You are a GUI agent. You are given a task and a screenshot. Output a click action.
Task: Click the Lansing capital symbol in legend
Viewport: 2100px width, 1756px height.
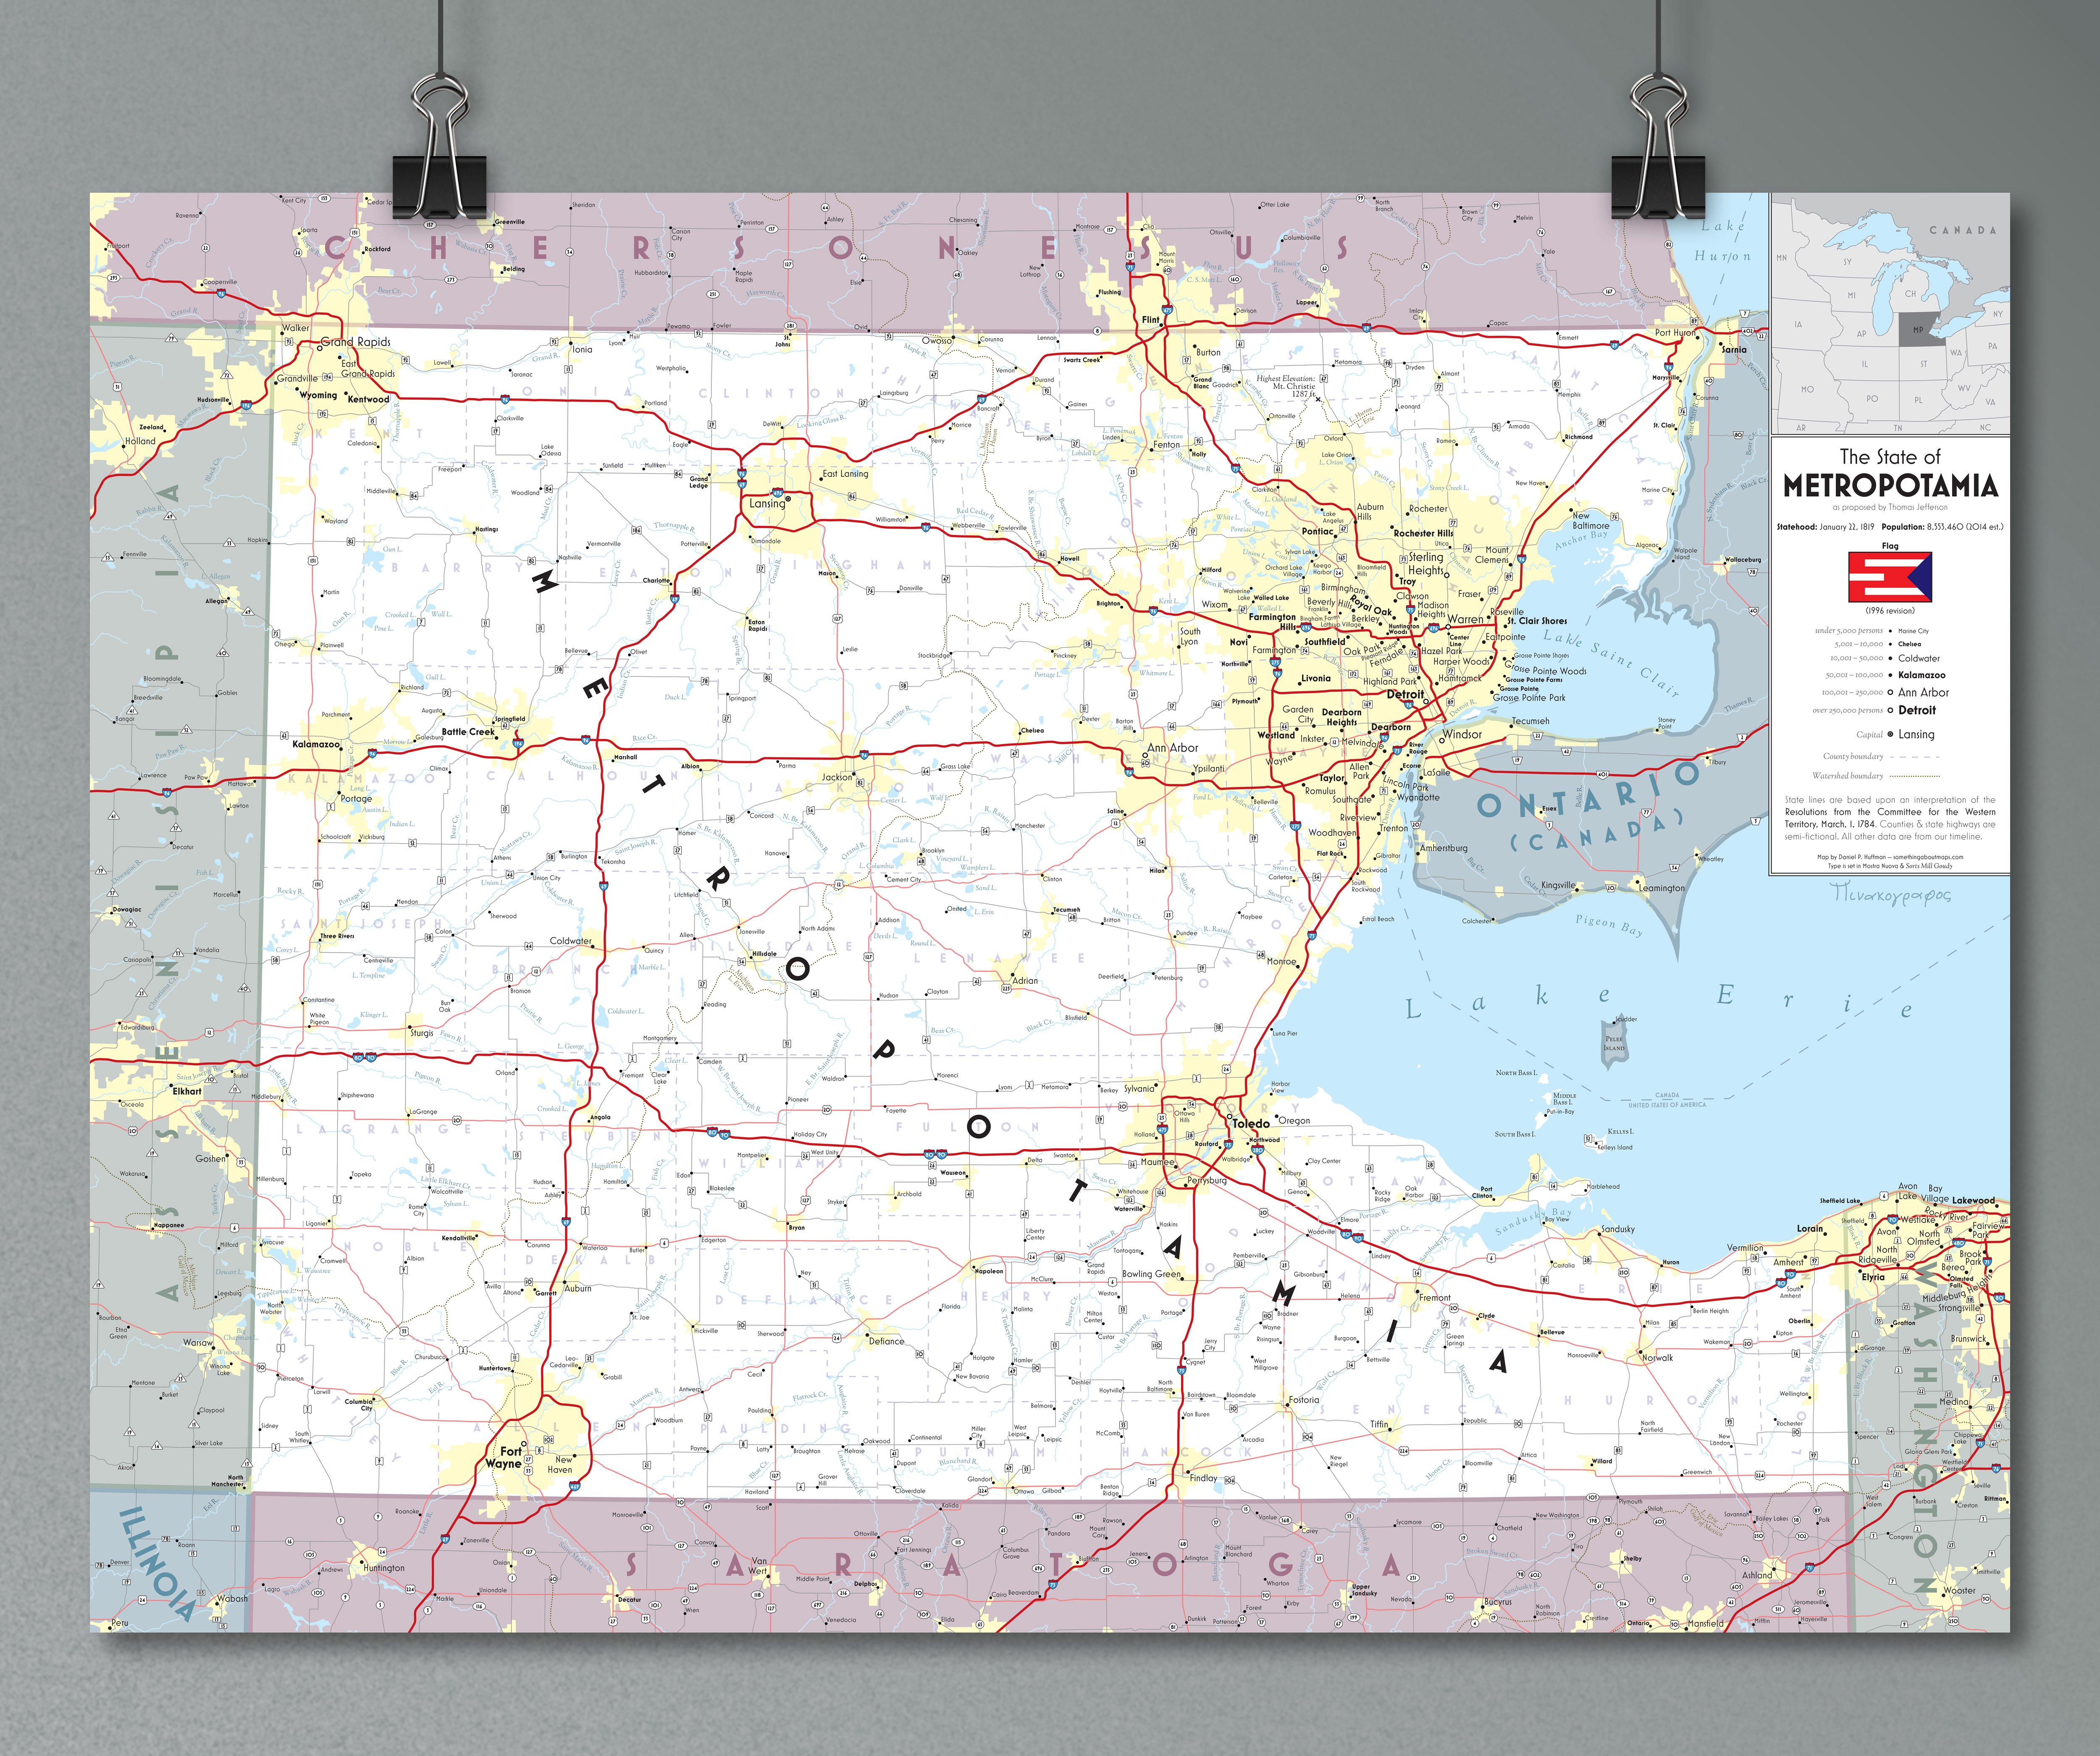pyautogui.click(x=1890, y=735)
